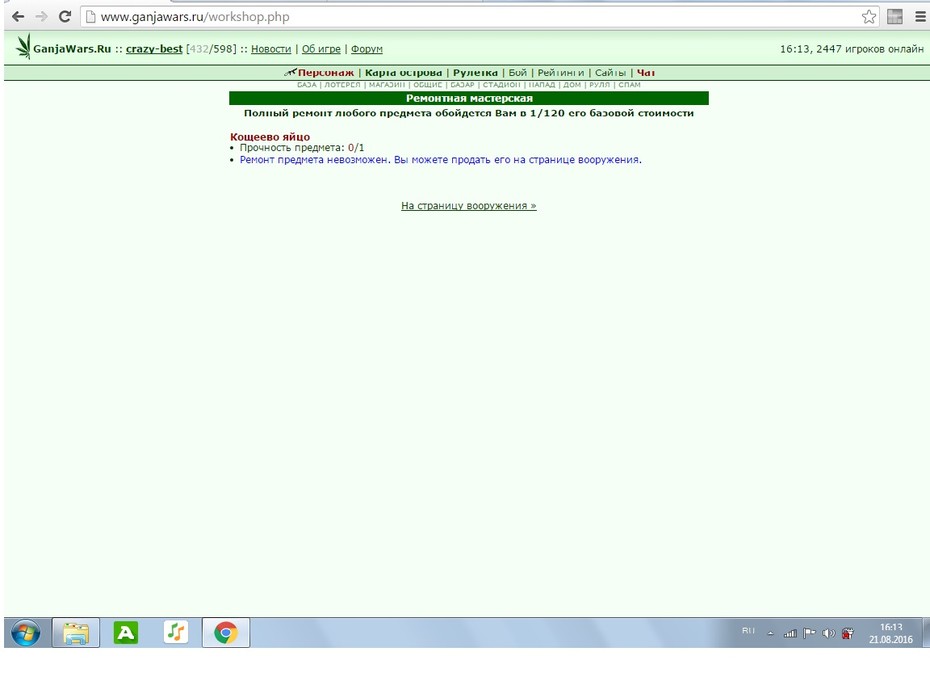Viewport: 930px width, 698px height.
Task: Click the НАПАД submenu link
Action: pos(542,85)
